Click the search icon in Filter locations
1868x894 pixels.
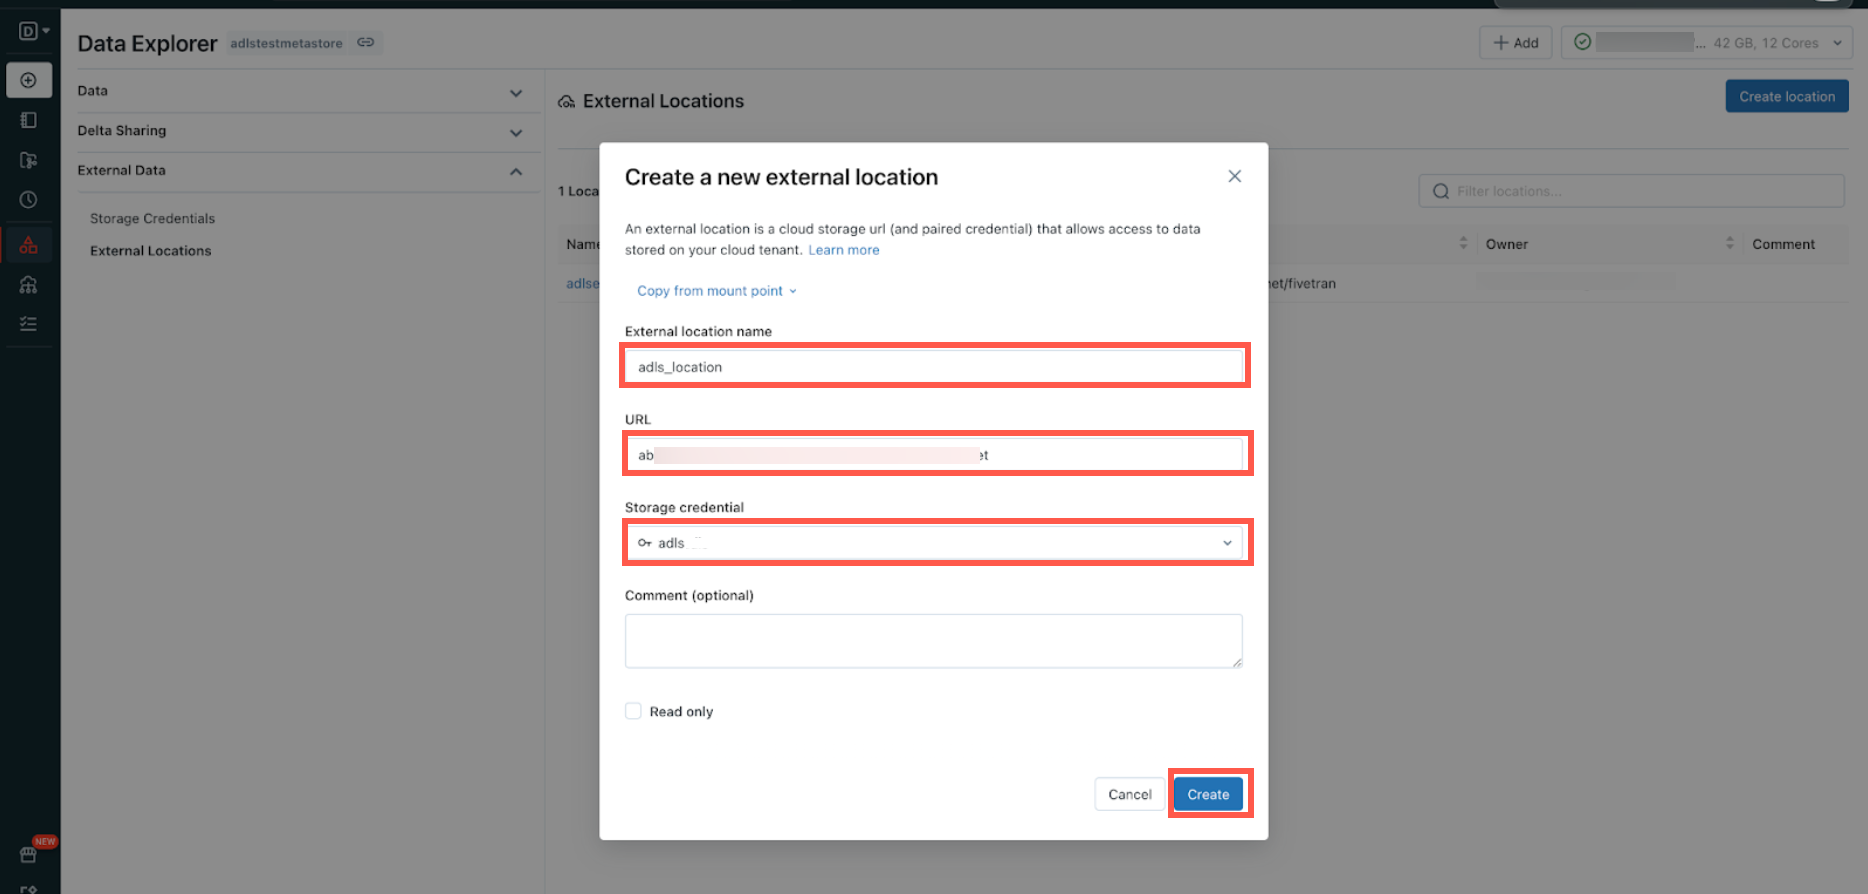(1441, 191)
